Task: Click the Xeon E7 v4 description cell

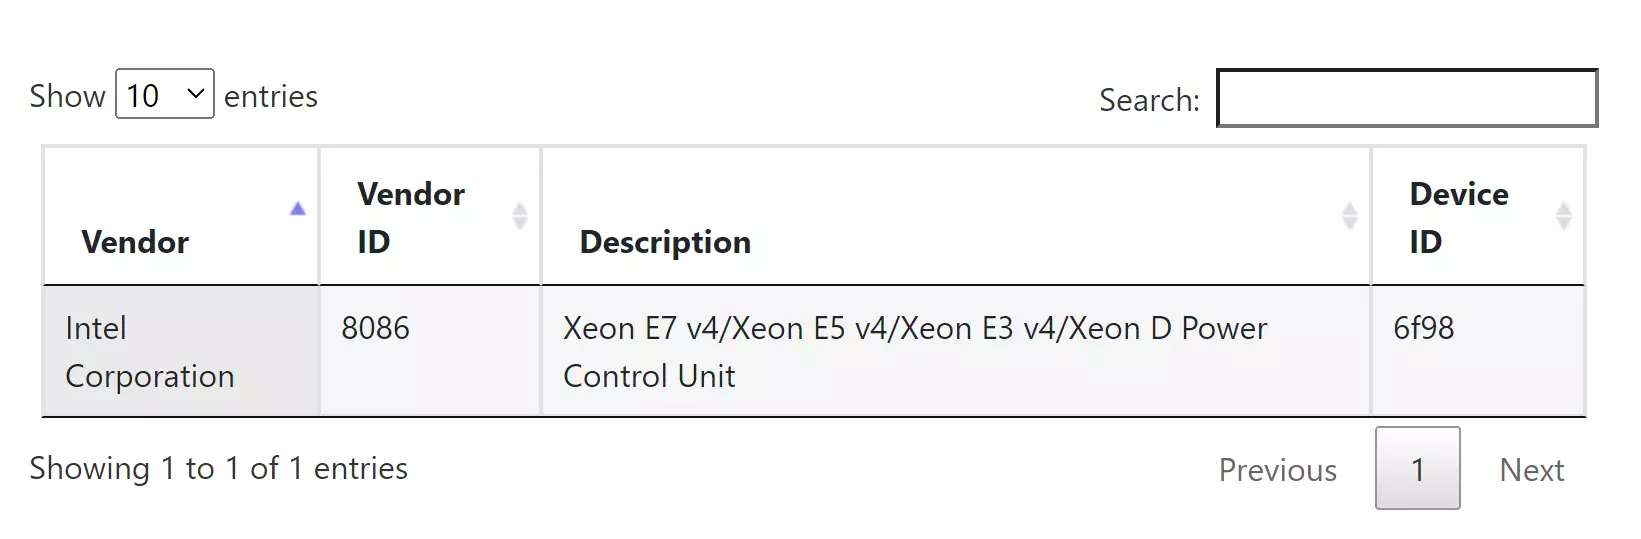Action: coord(955,352)
